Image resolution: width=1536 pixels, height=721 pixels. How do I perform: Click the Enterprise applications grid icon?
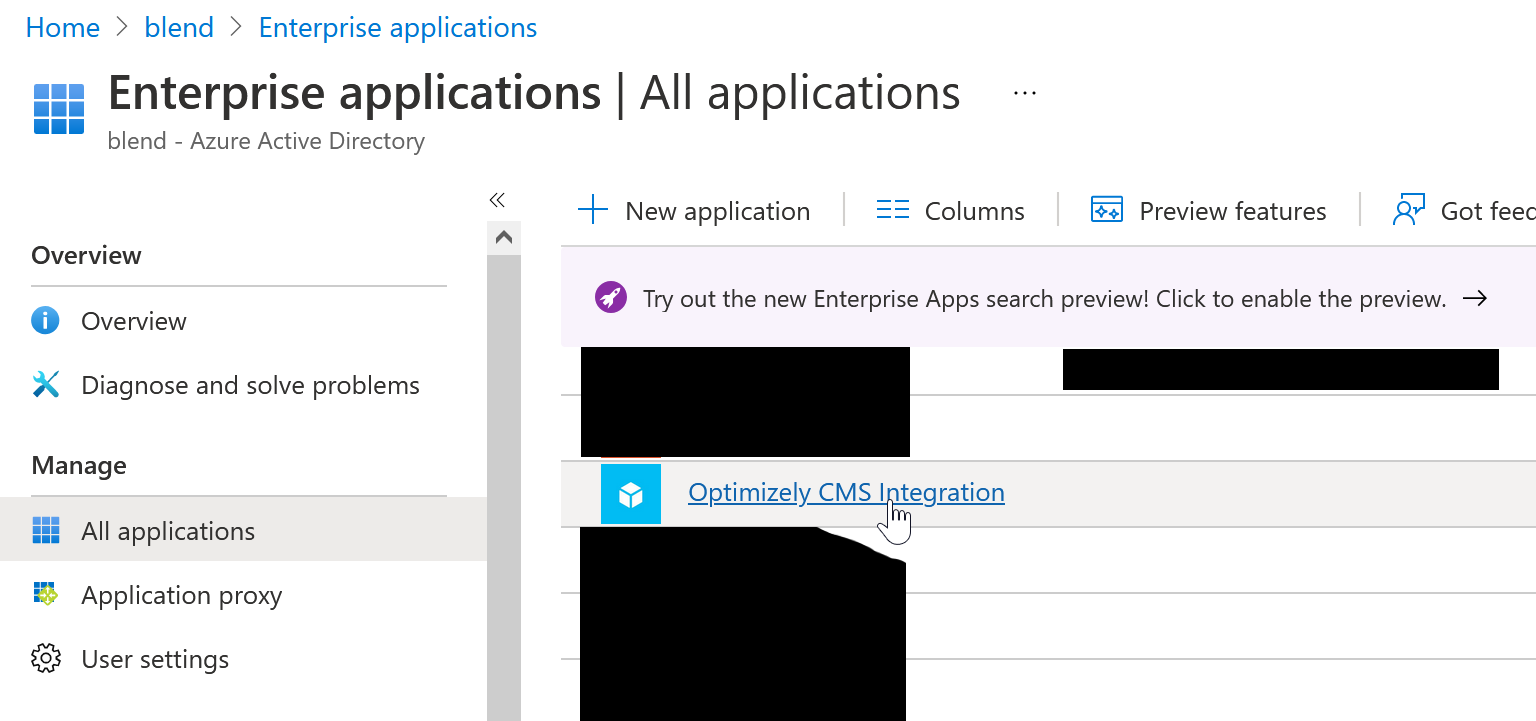[x=59, y=108]
